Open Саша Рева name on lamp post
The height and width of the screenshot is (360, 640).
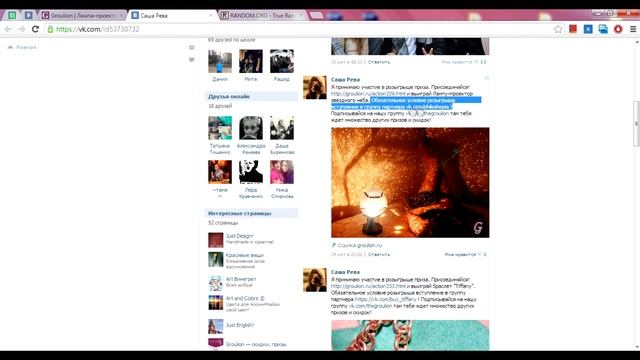pos(345,80)
